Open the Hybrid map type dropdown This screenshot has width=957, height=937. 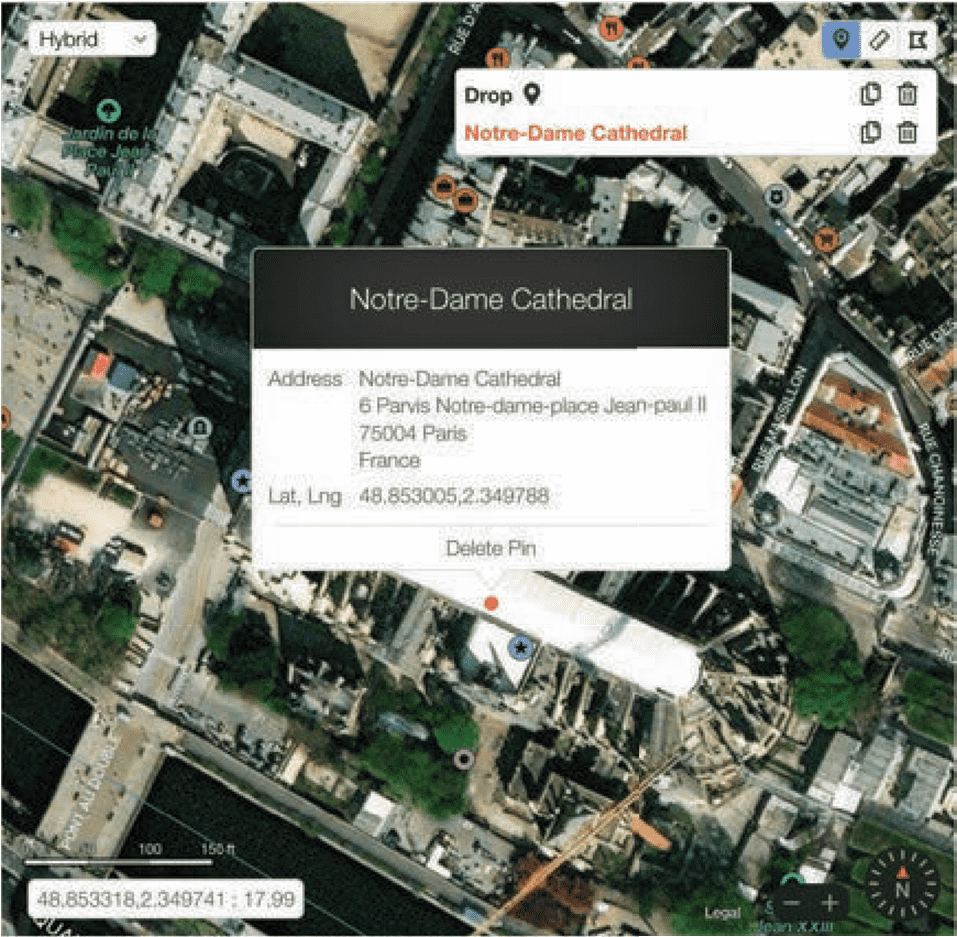click(x=92, y=39)
